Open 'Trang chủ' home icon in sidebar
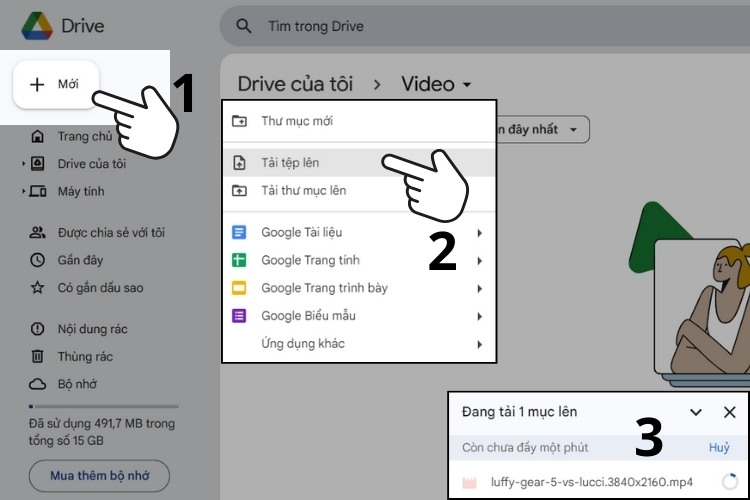750x500 pixels. [37, 136]
